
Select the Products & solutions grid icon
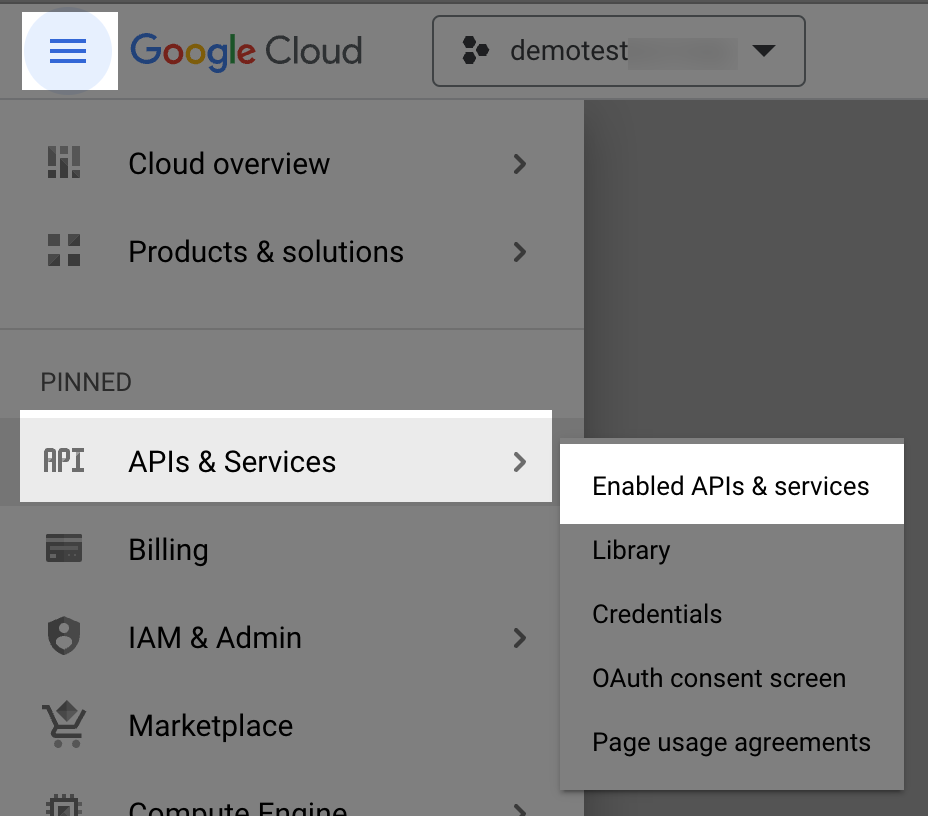[64, 251]
